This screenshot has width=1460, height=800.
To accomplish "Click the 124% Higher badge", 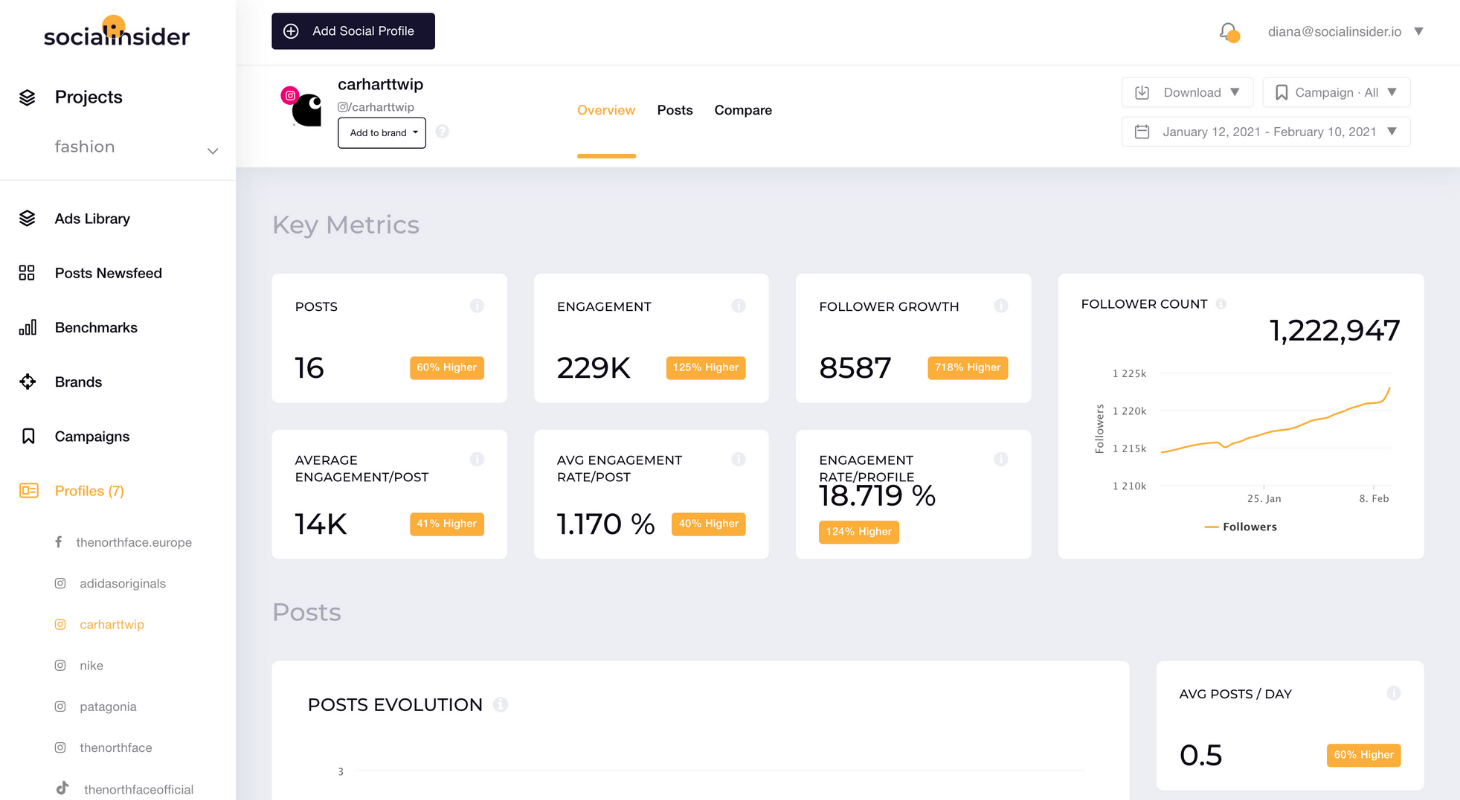I will (859, 532).
